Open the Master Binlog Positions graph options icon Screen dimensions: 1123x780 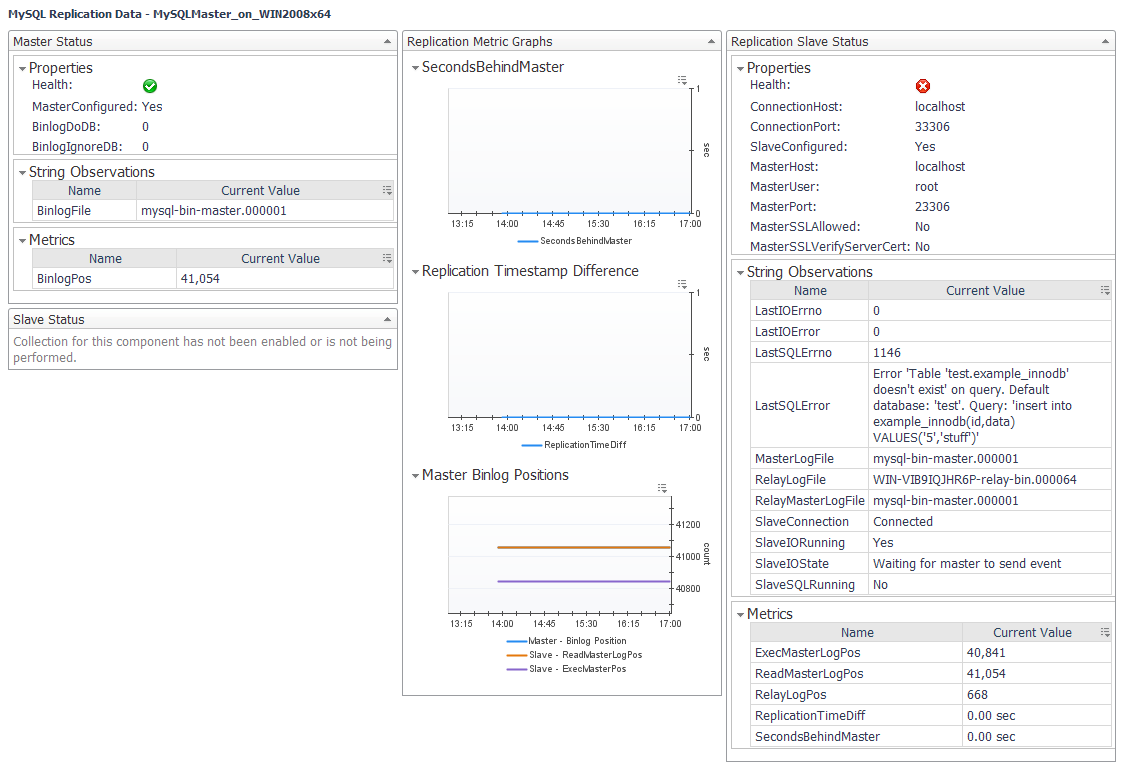pyautogui.click(x=662, y=488)
